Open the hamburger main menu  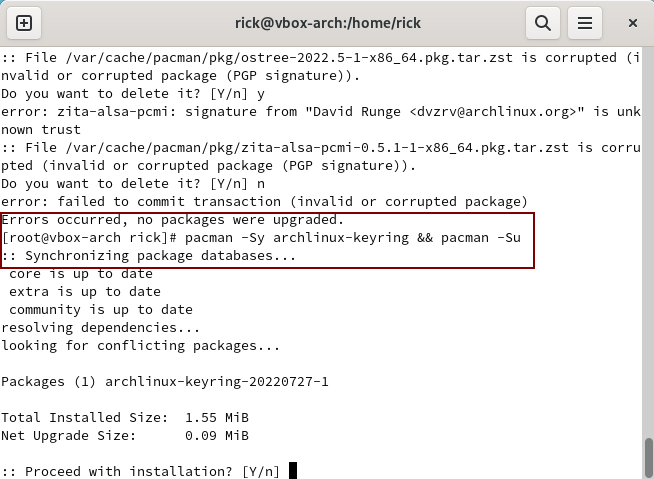[x=585, y=23]
